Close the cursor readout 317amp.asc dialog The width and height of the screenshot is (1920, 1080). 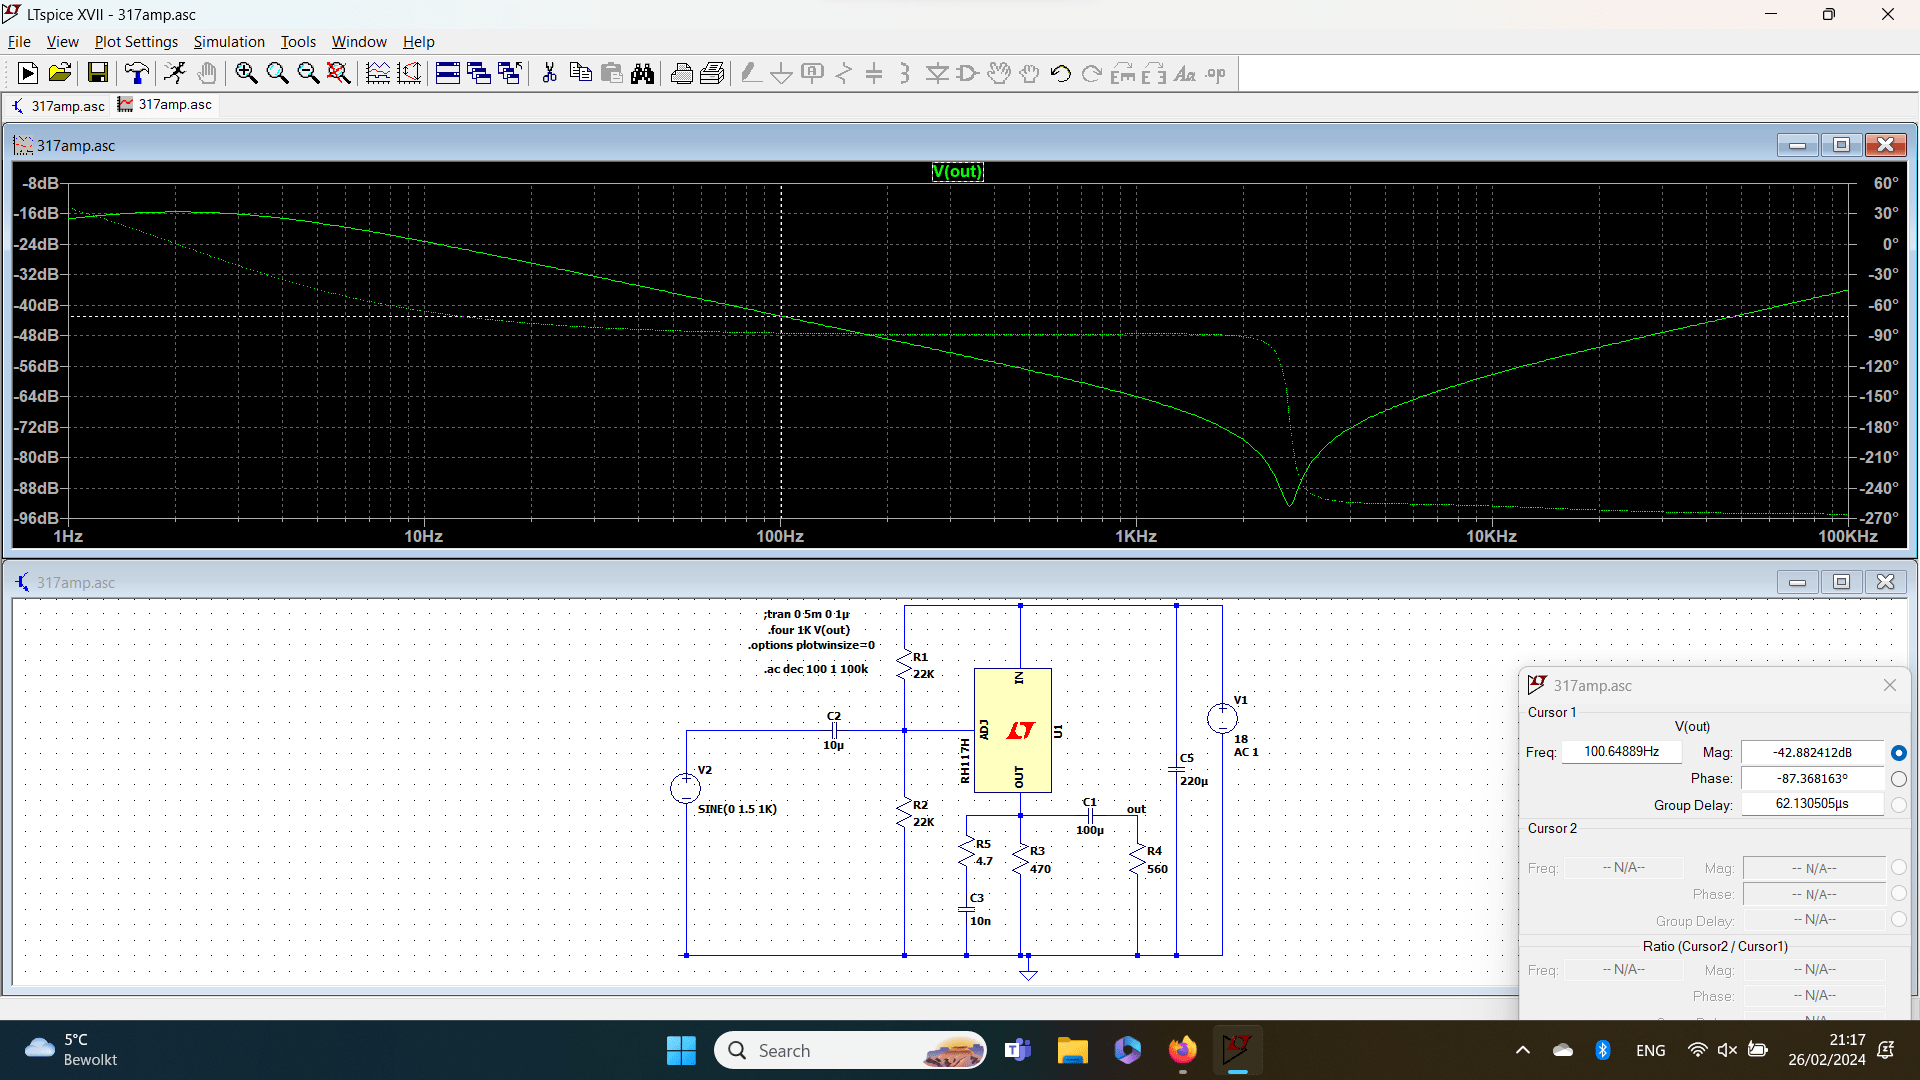tap(1889, 685)
